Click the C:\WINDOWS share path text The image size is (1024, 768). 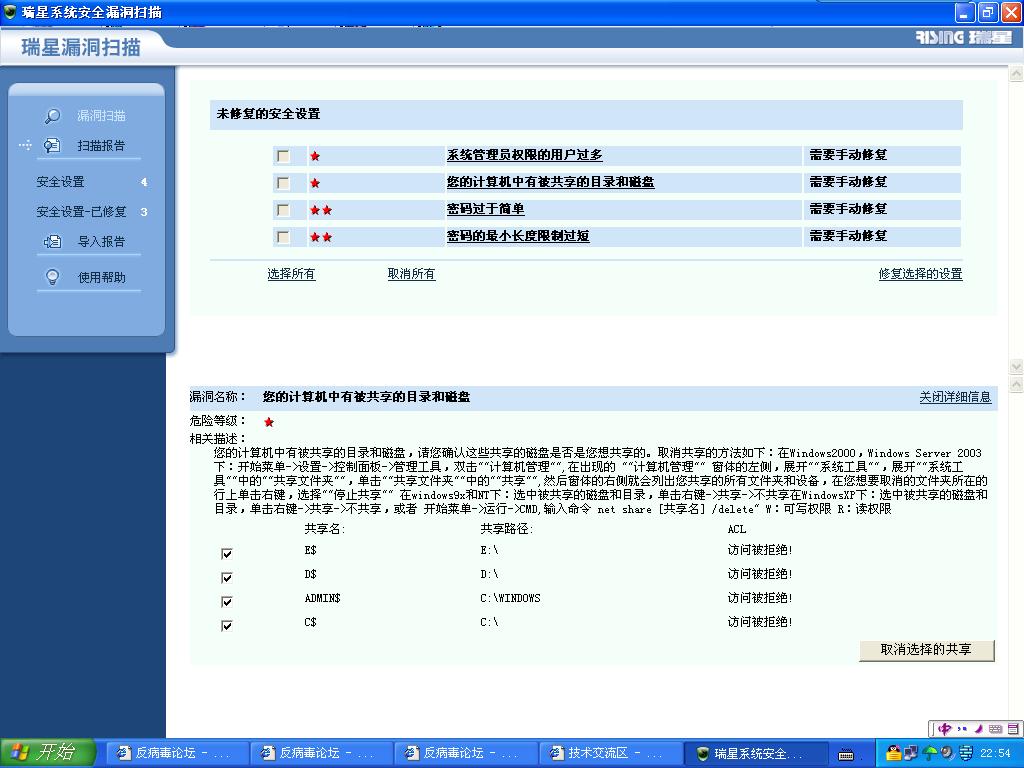(510, 598)
